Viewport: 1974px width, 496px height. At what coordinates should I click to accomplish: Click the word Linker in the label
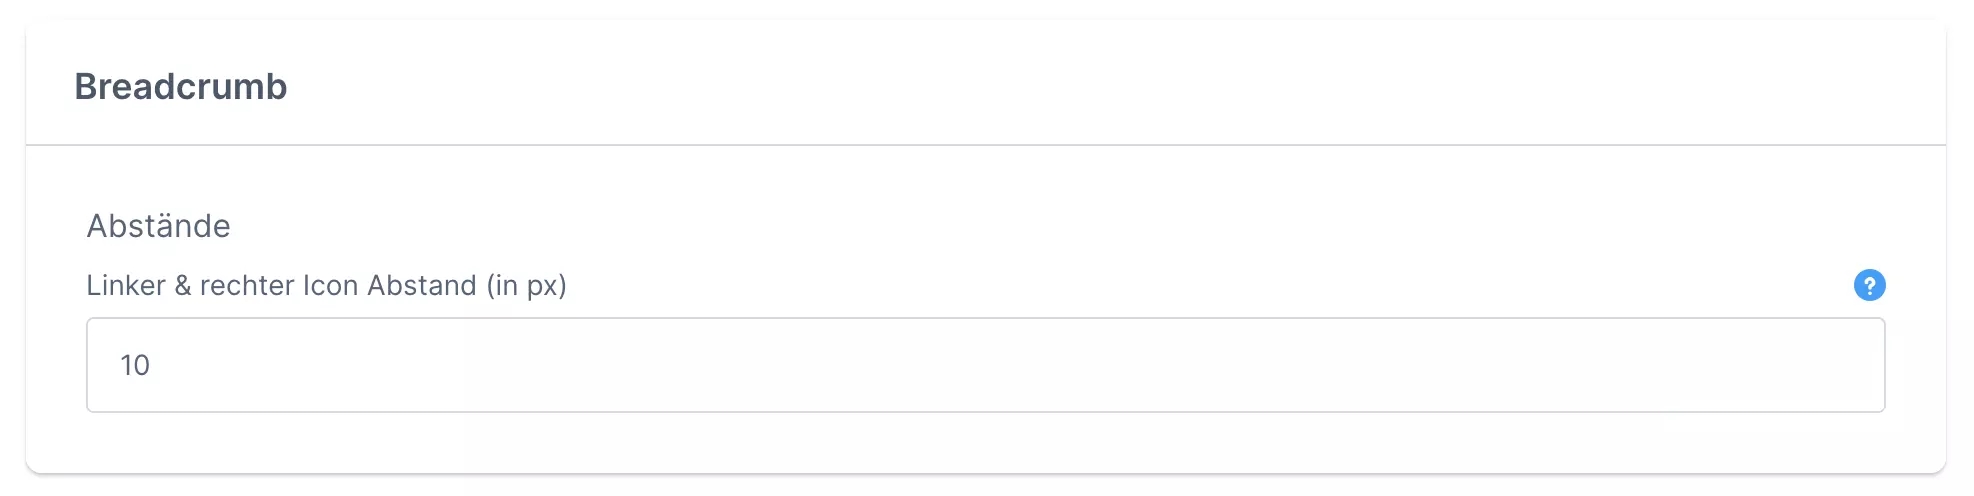click(126, 286)
